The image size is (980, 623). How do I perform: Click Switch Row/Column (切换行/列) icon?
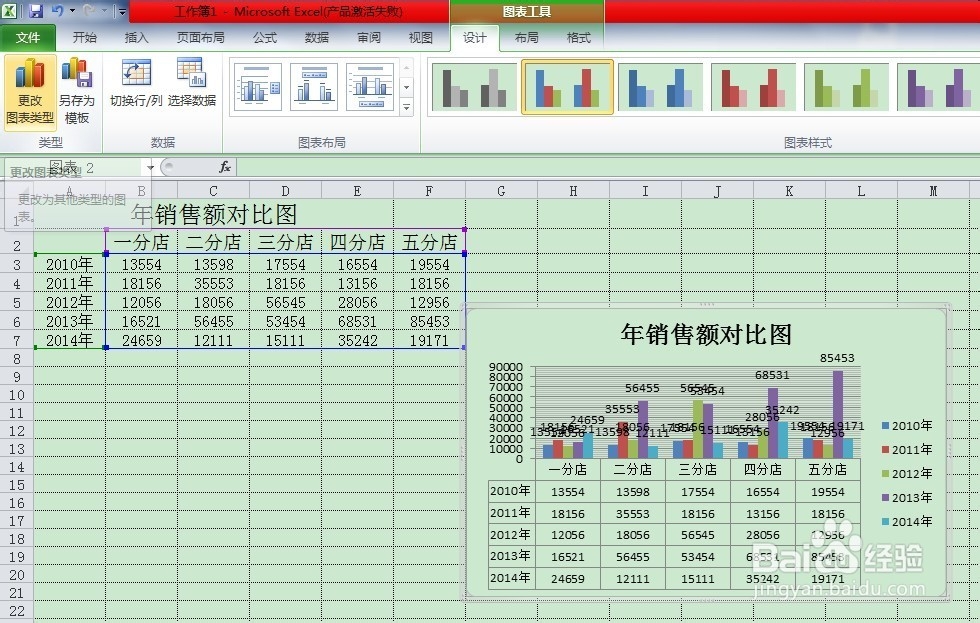pyautogui.click(x=136, y=83)
